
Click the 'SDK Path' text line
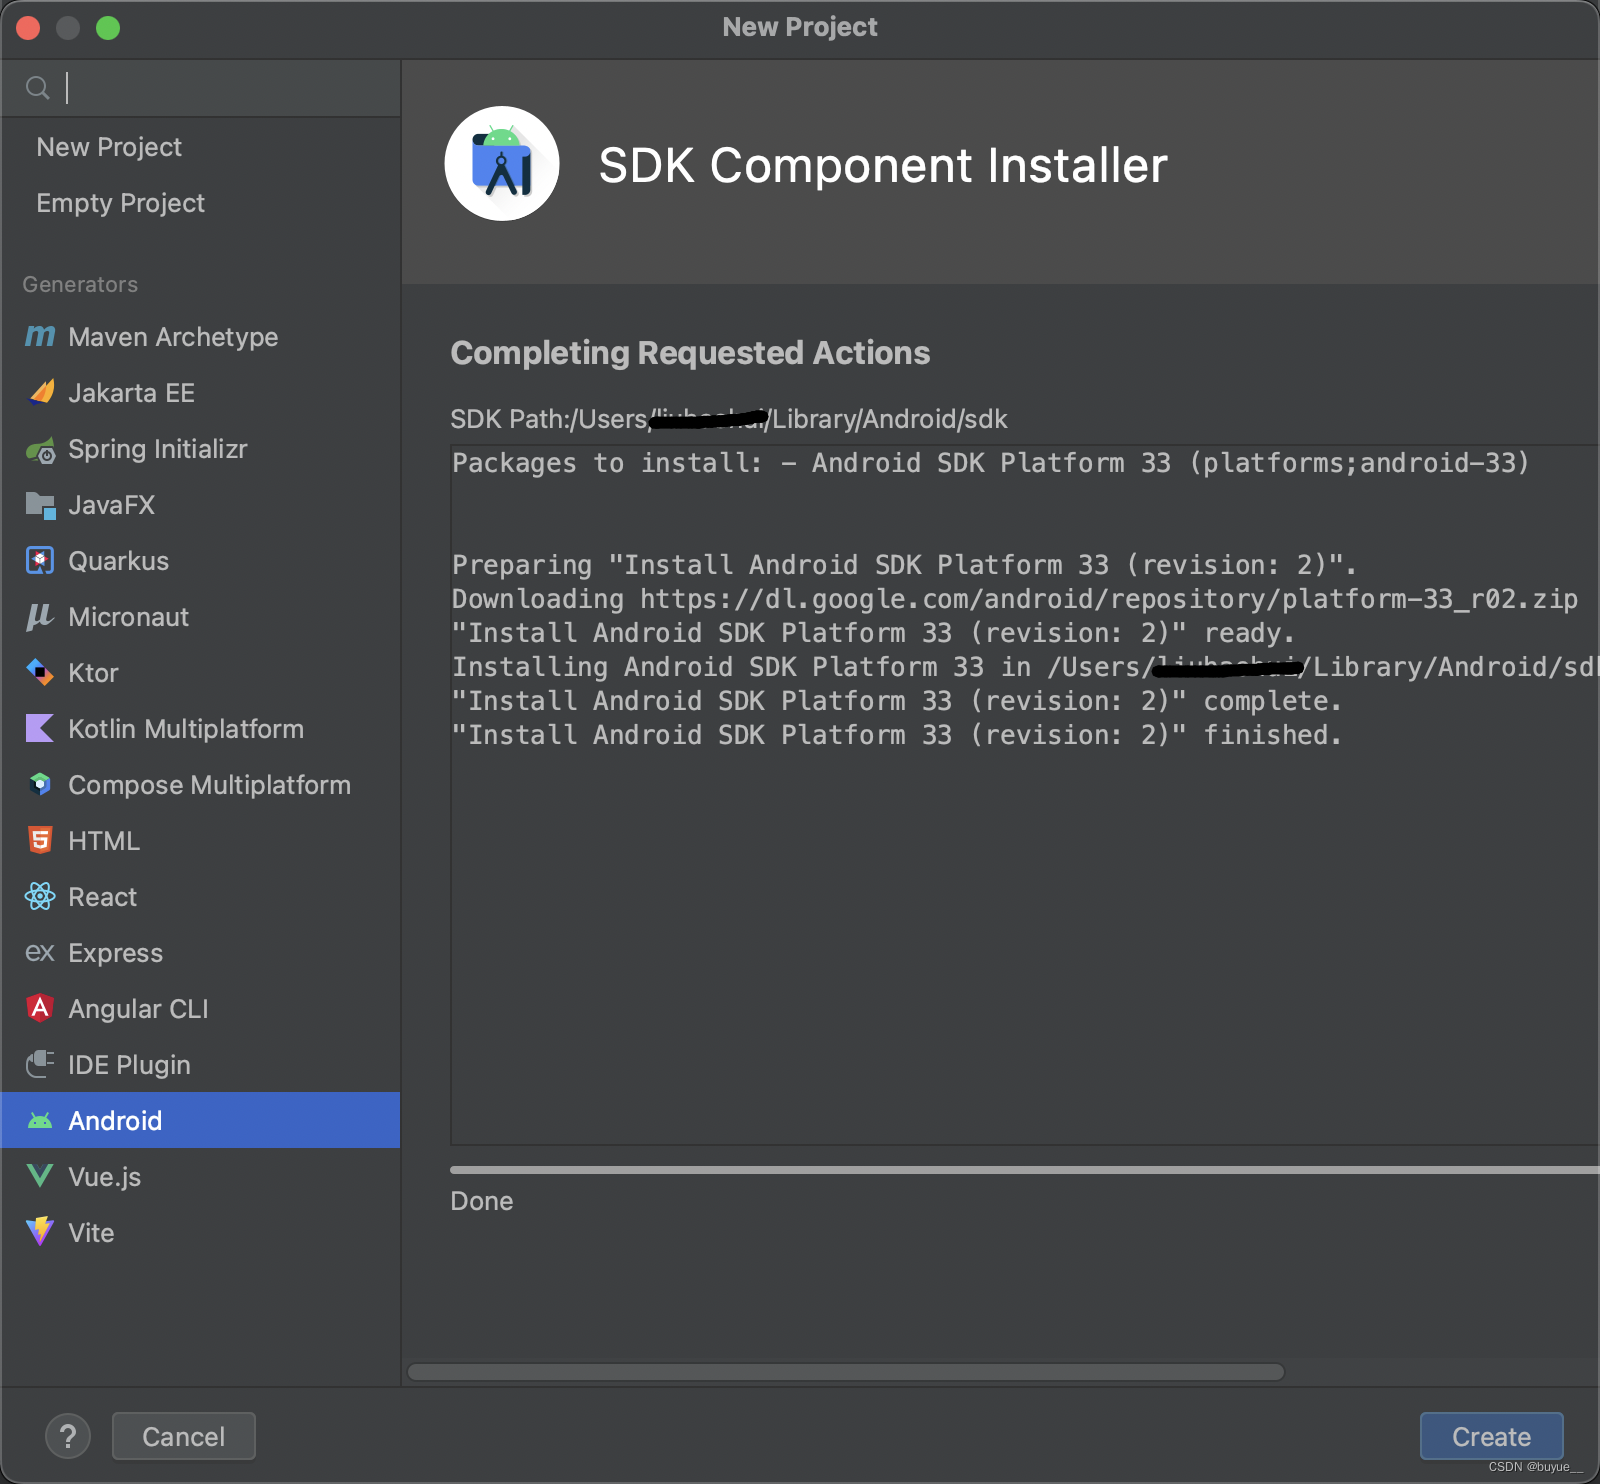(729, 419)
